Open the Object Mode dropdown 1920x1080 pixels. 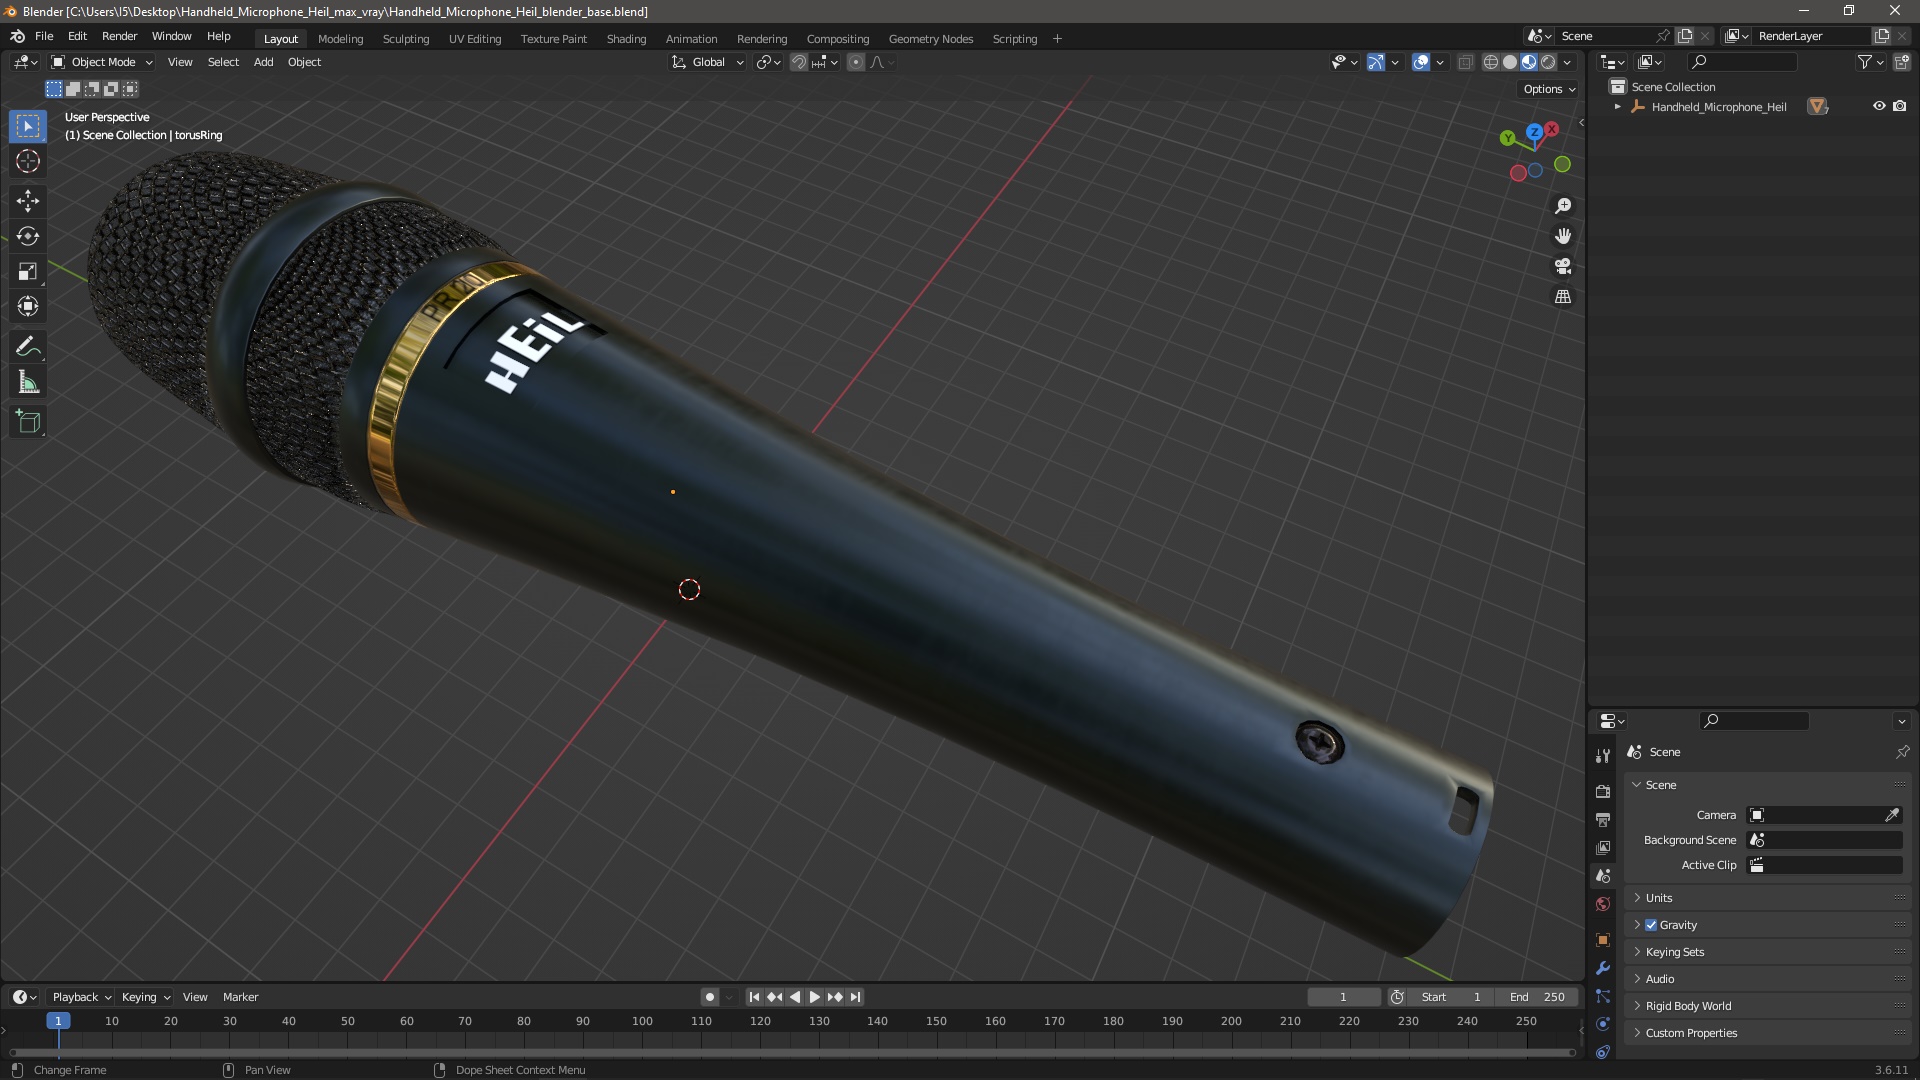[102, 62]
